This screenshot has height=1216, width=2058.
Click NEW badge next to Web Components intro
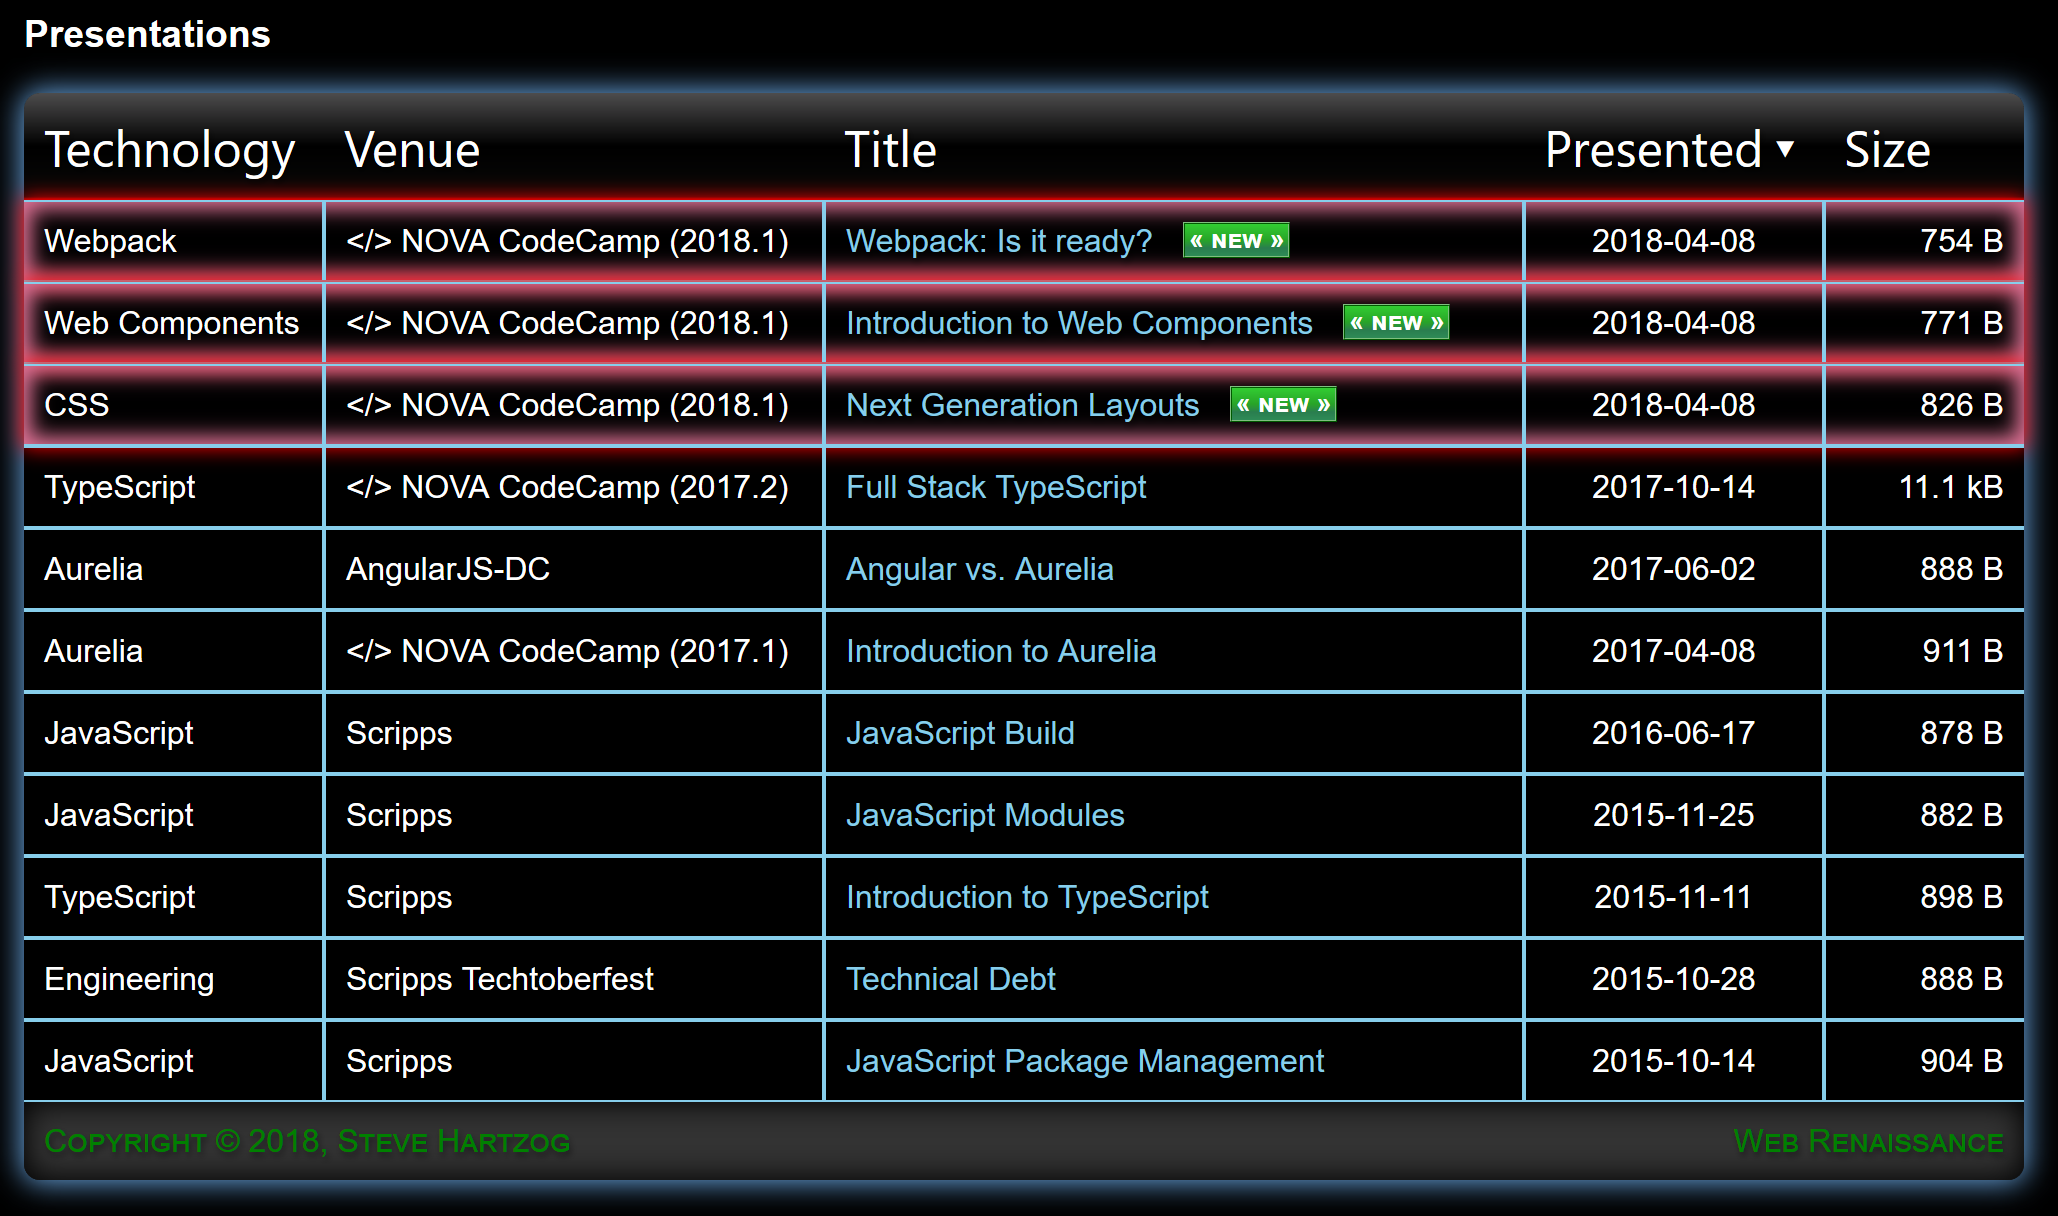pyautogui.click(x=1396, y=323)
